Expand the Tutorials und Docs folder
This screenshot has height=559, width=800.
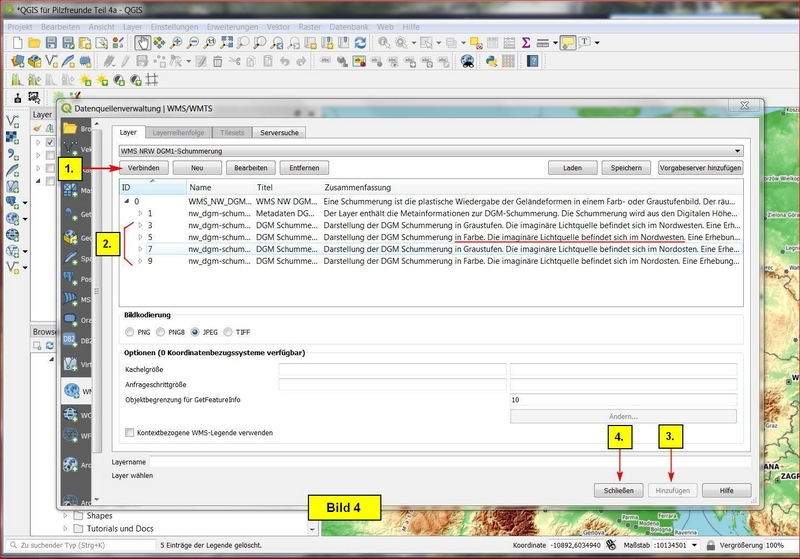tap(65, 528)
